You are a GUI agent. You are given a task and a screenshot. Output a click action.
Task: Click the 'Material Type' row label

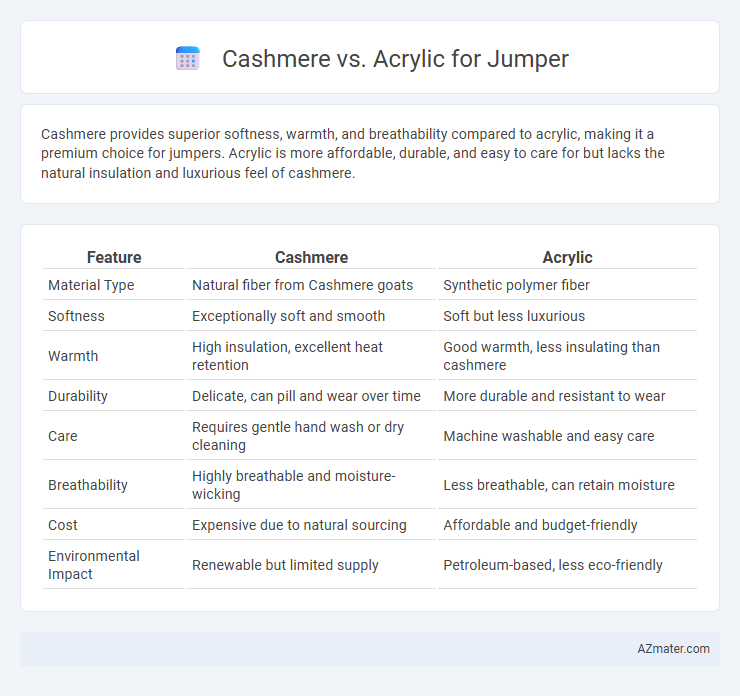tap(91, 285)
